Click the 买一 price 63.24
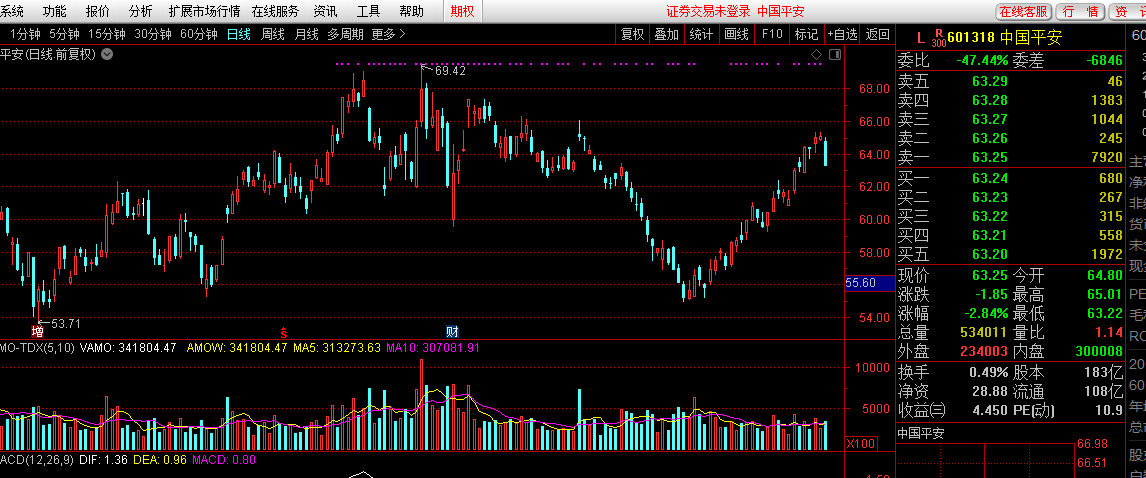The image size is (1146, 478). pyautogui.click(x=990, y=178)
